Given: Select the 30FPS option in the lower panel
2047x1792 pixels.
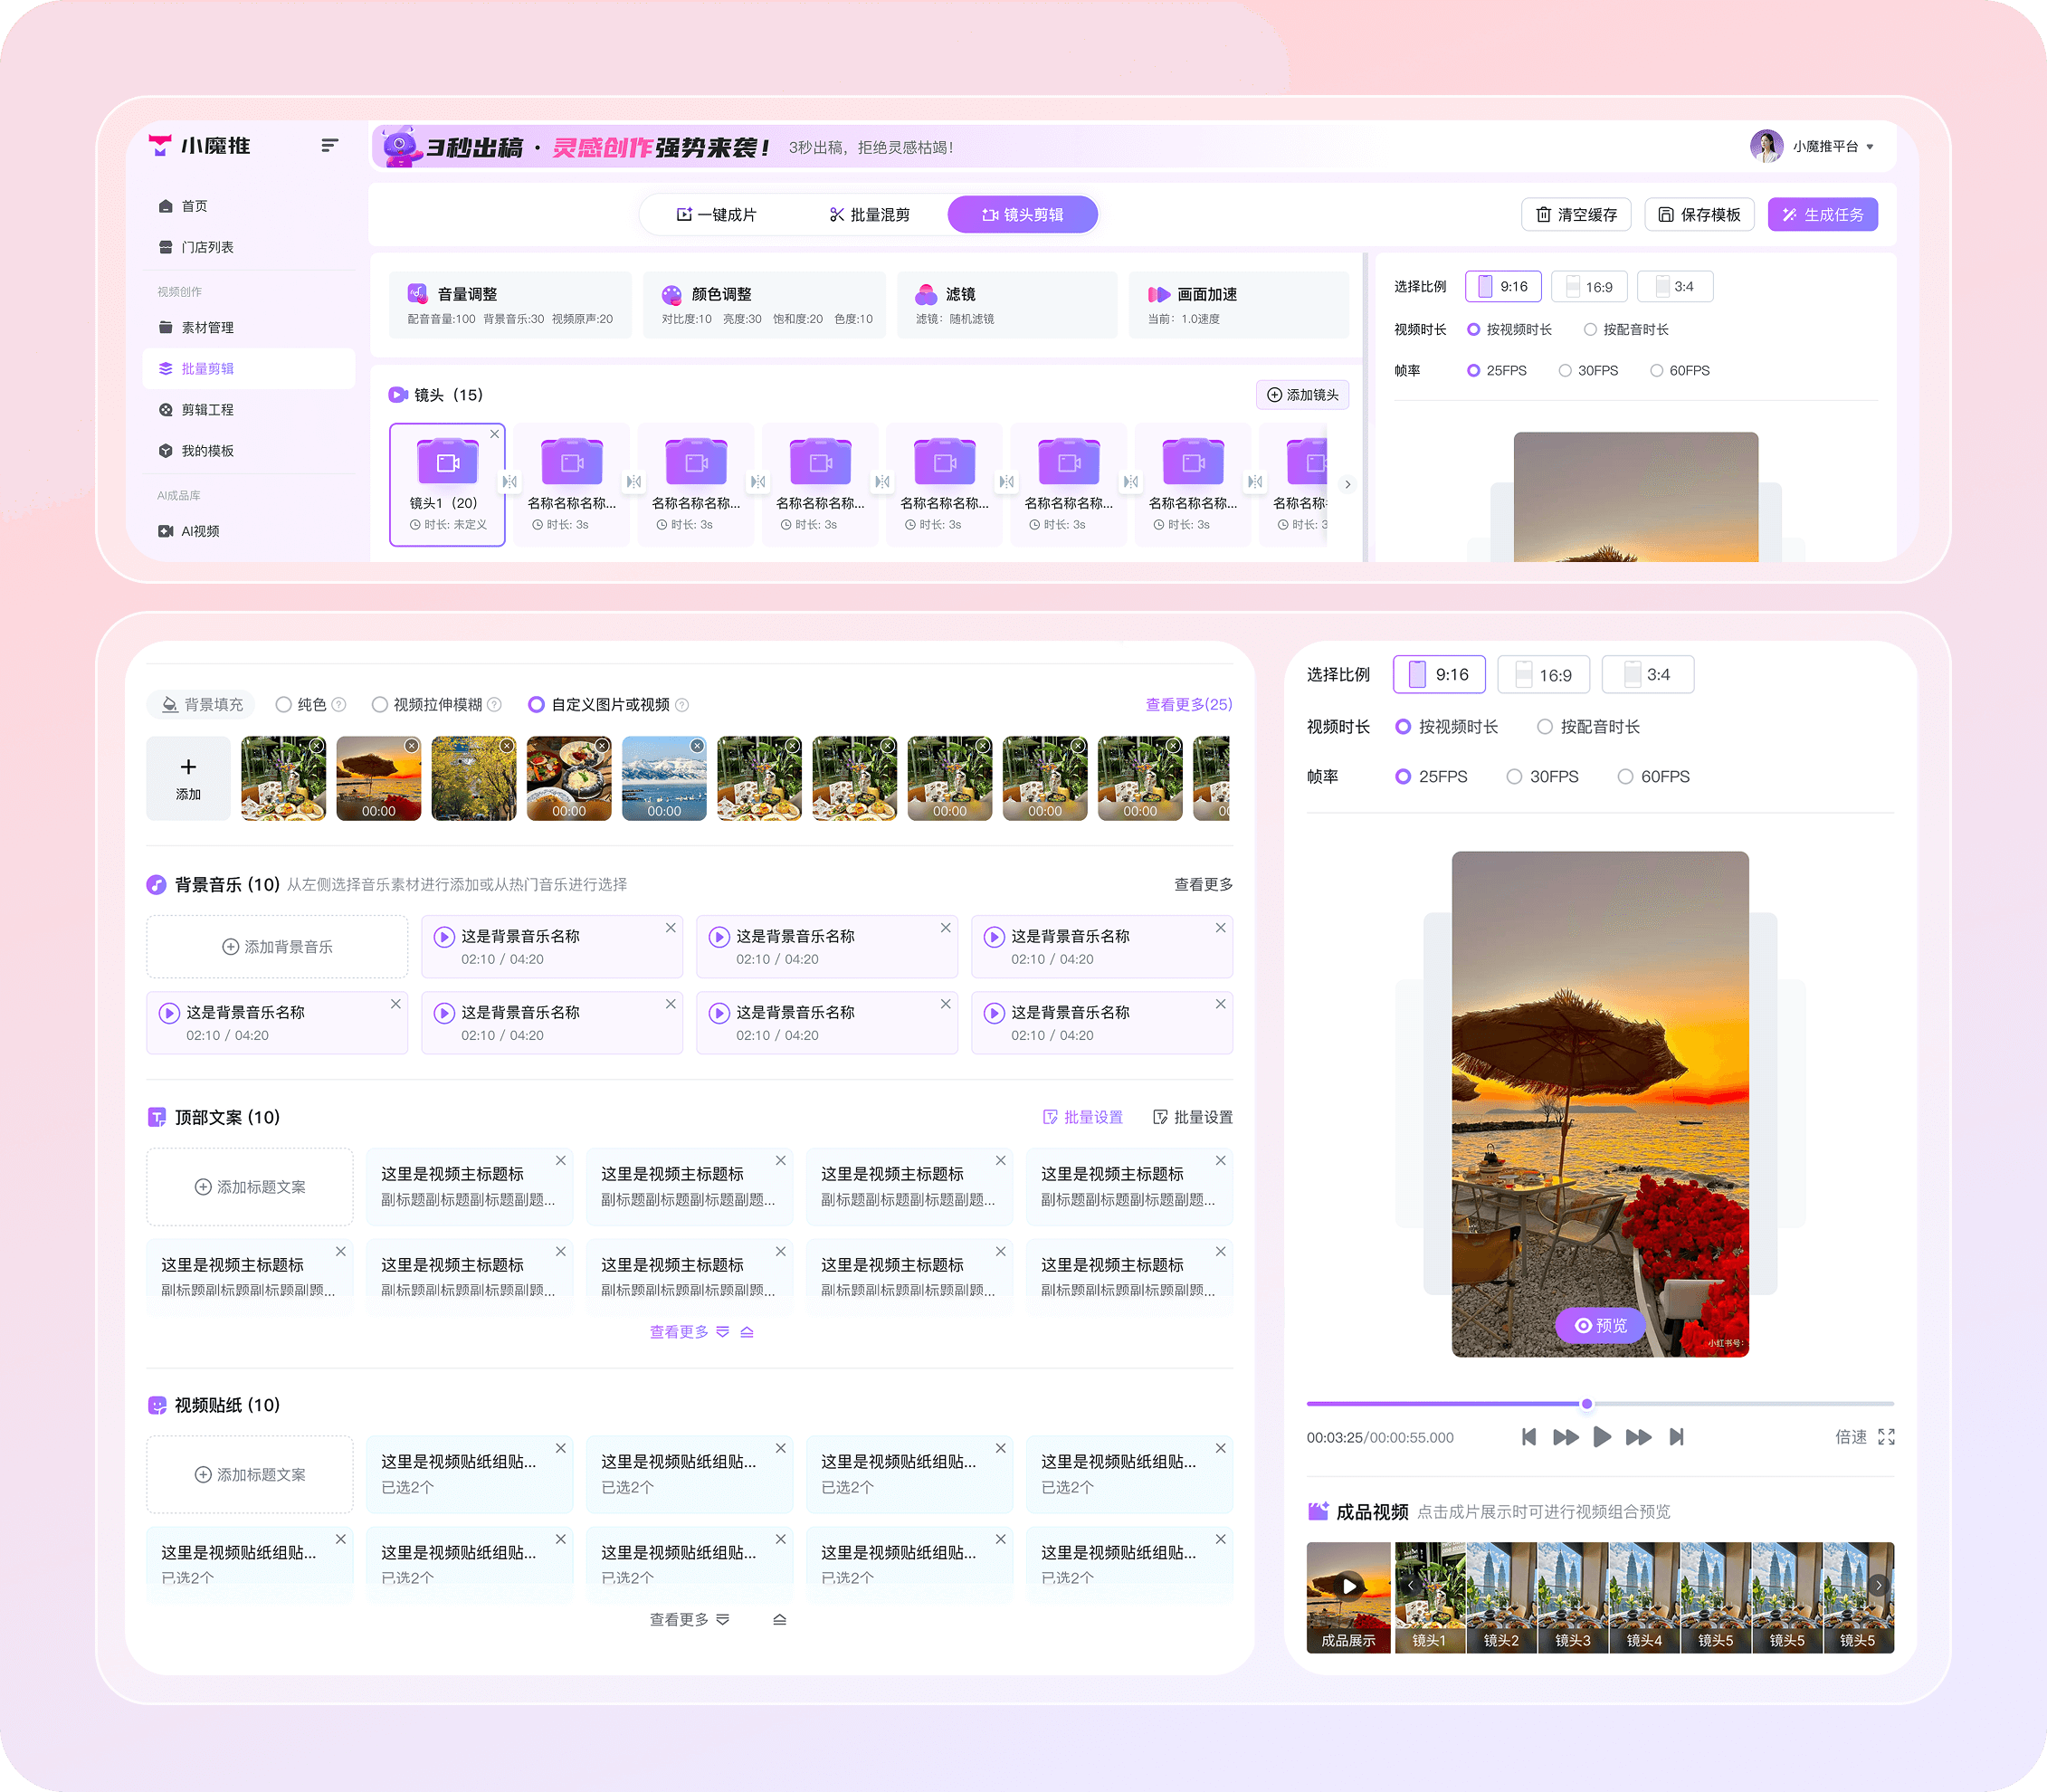Looking at the screenshot, I should 1515,777.
